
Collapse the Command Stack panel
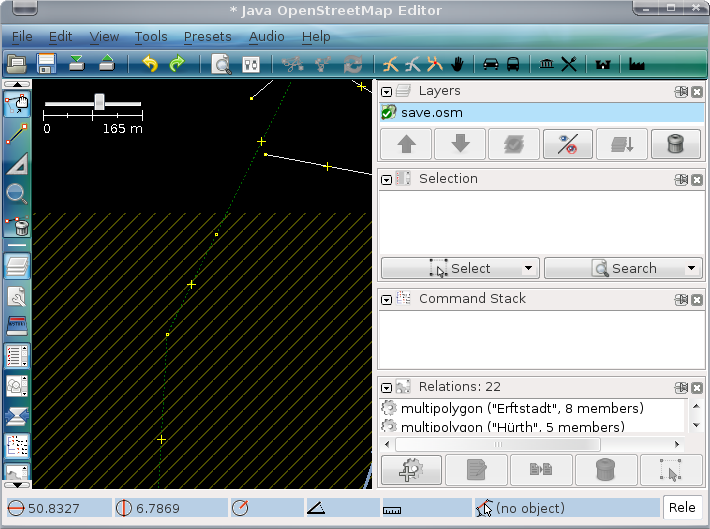tap(387, 299)
